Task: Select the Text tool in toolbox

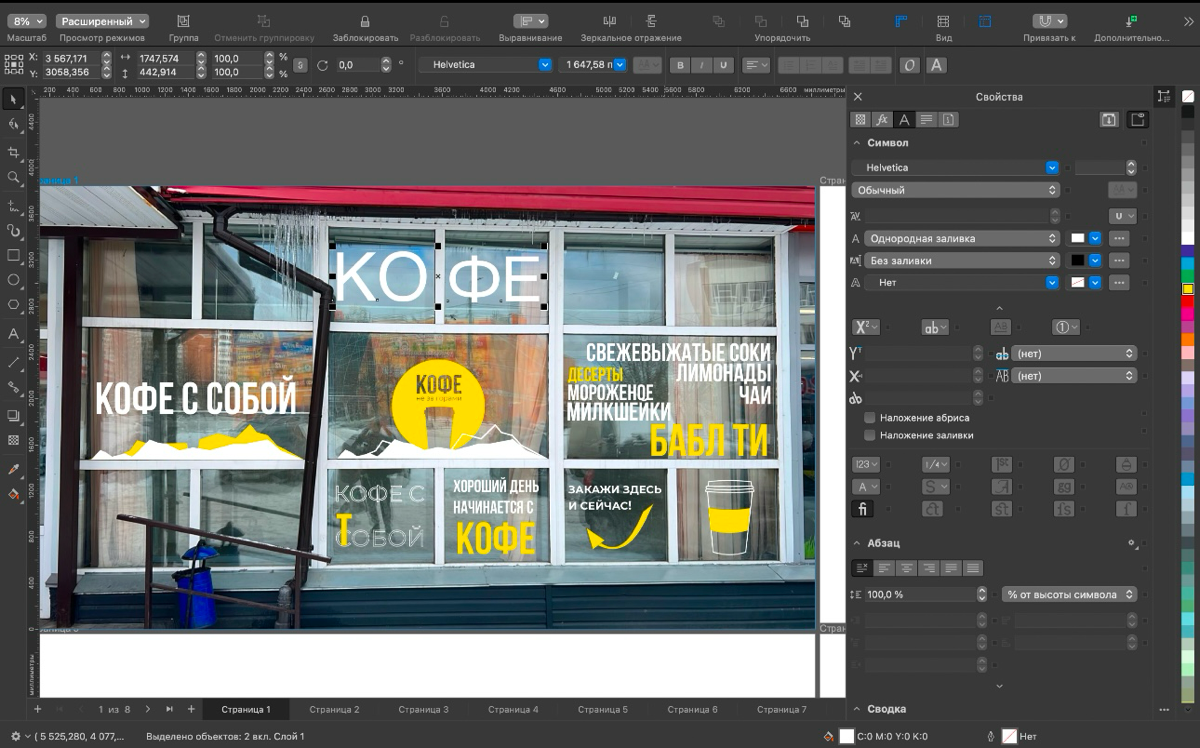Action: pyautogui.click(x=14, y=334)
